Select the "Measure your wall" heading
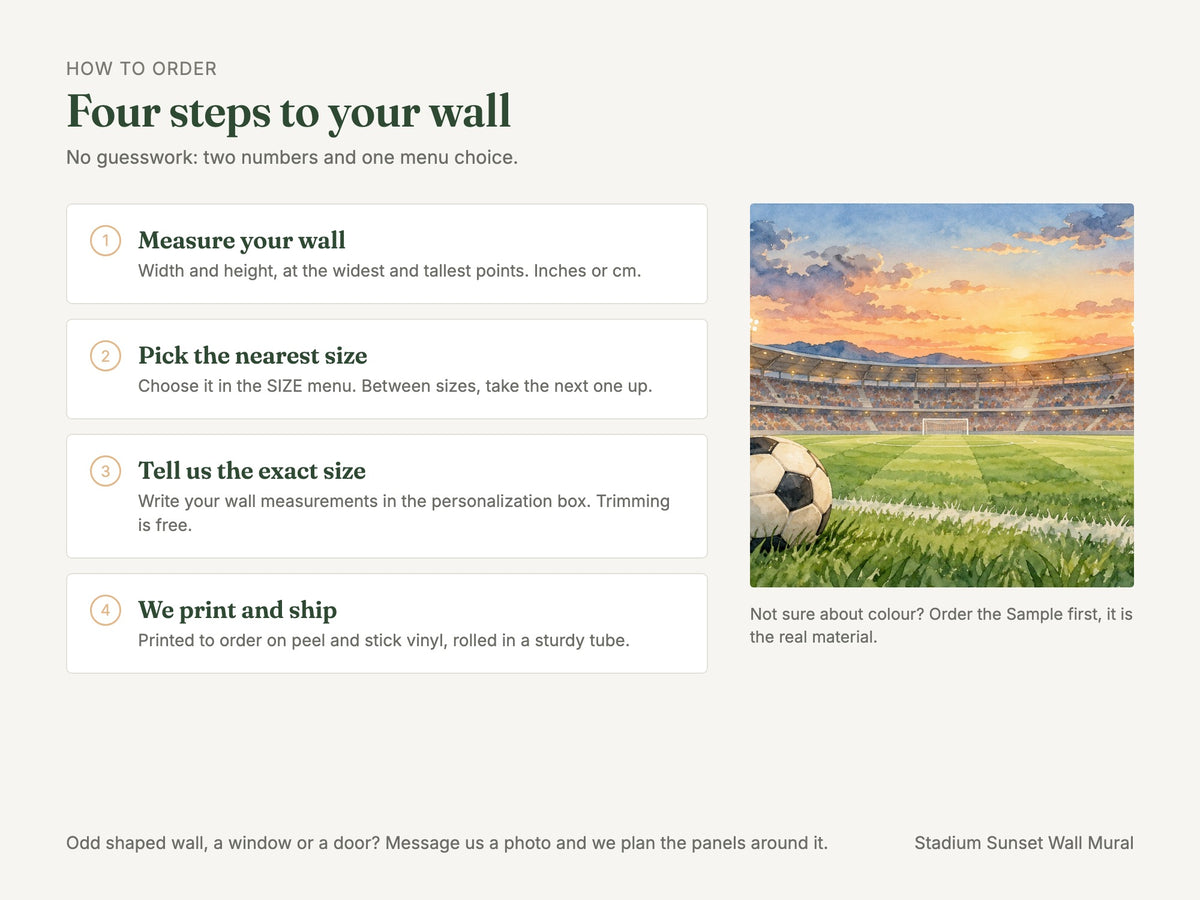 pyautogui.click(x=242, y=241)
